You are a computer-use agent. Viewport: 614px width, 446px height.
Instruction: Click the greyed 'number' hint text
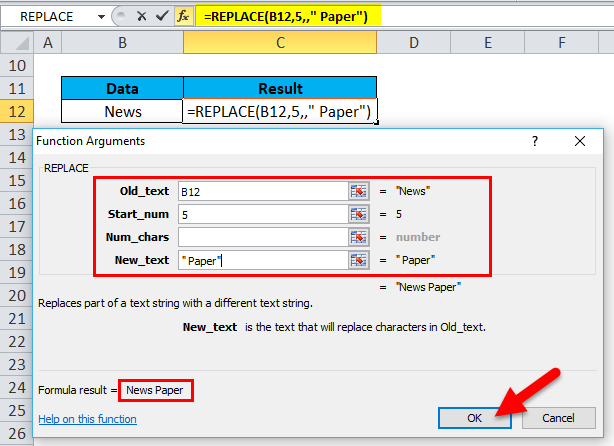point(418,237)
